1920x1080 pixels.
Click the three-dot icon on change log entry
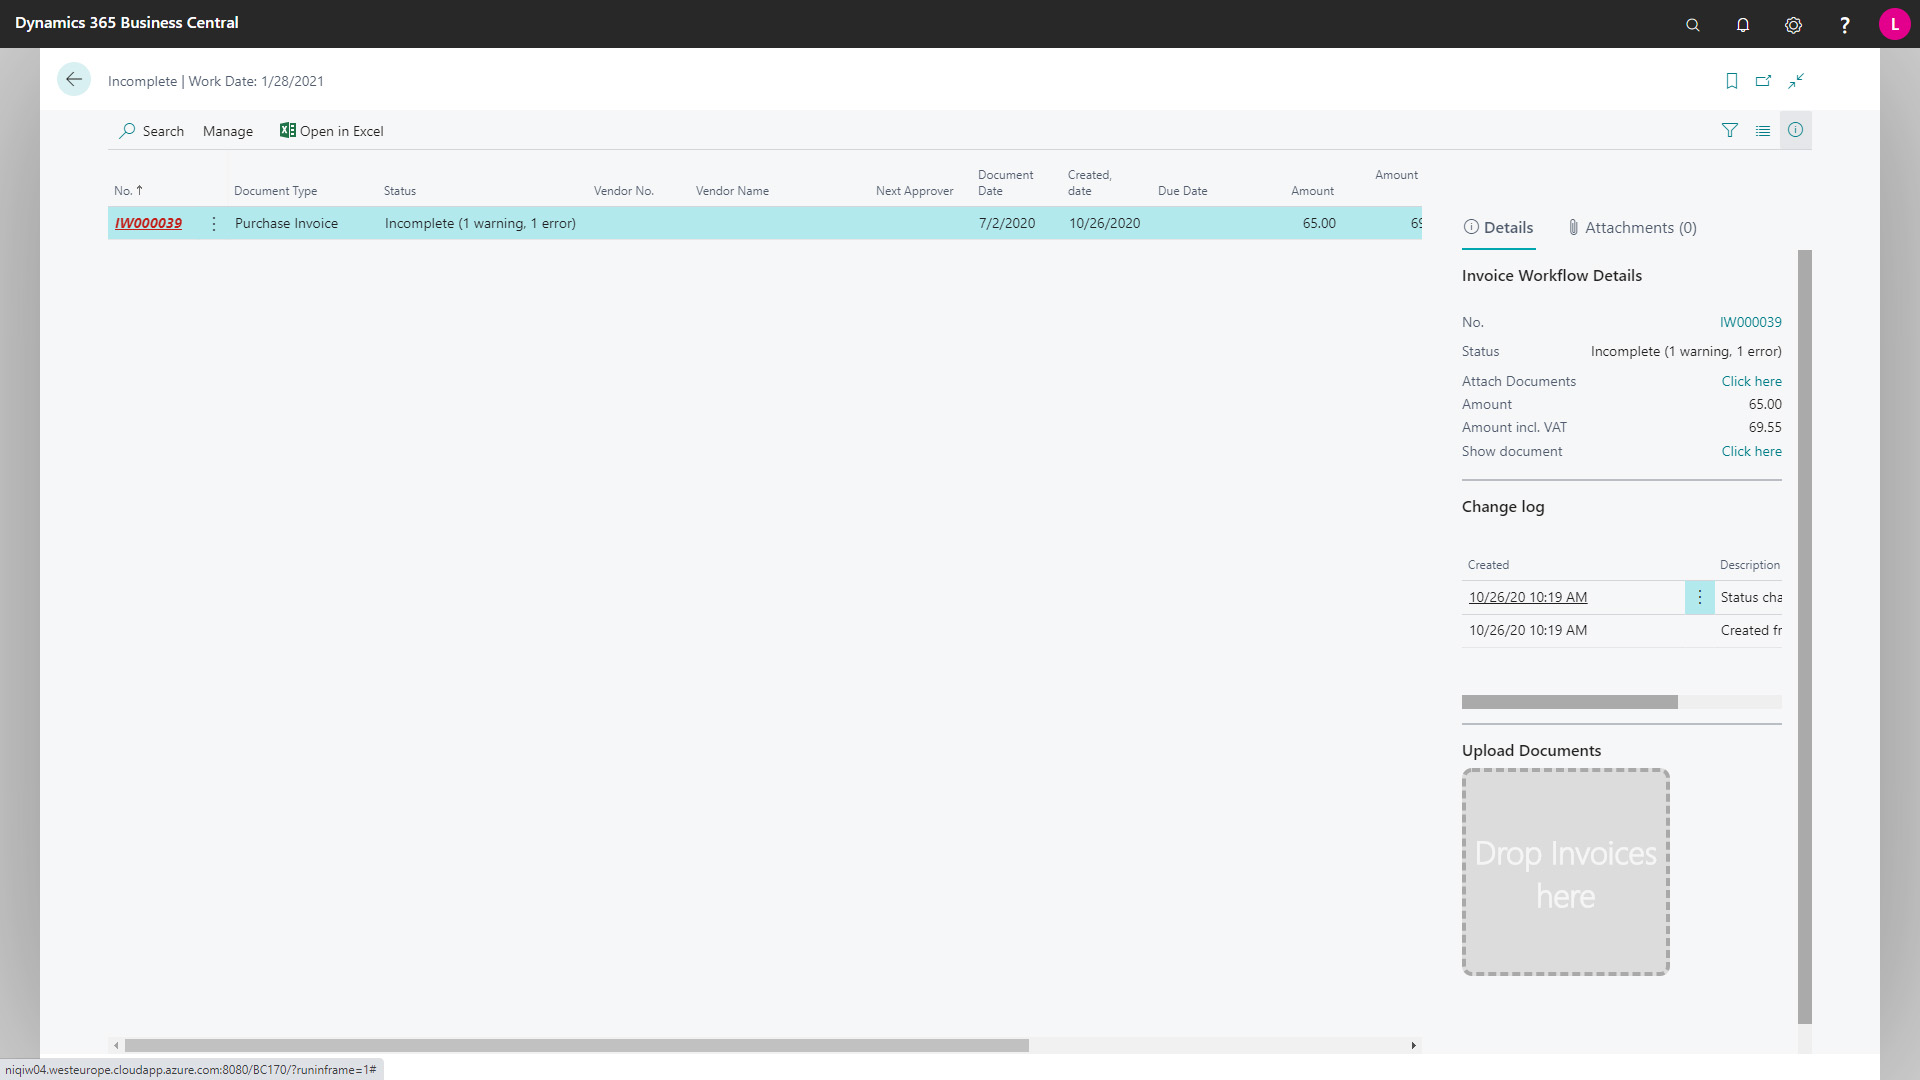tap(1700, 597)
